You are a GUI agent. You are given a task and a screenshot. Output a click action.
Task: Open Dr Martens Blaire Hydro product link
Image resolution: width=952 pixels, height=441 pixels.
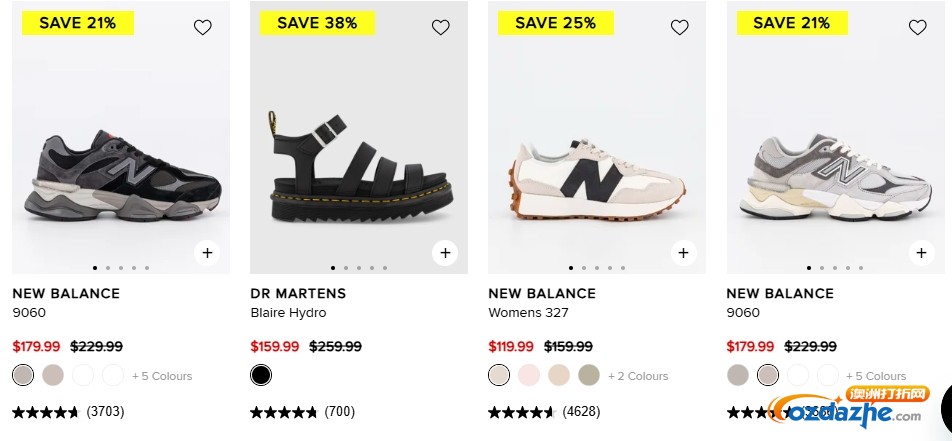[x=288, y=312]
